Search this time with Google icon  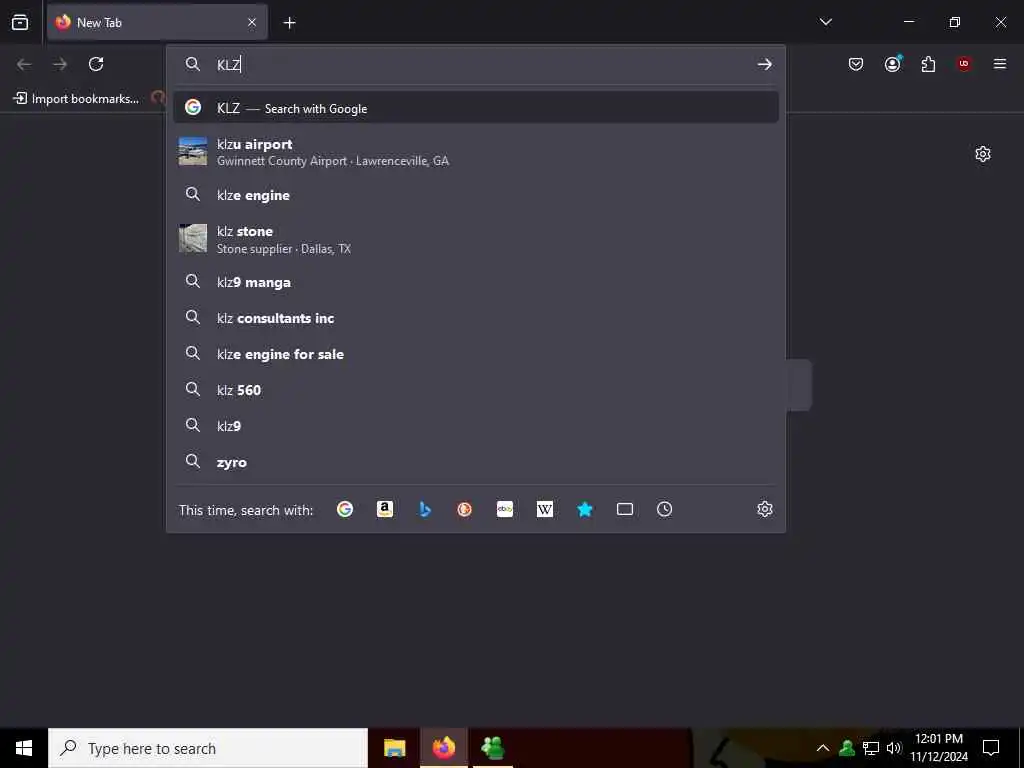coord(345,509)
